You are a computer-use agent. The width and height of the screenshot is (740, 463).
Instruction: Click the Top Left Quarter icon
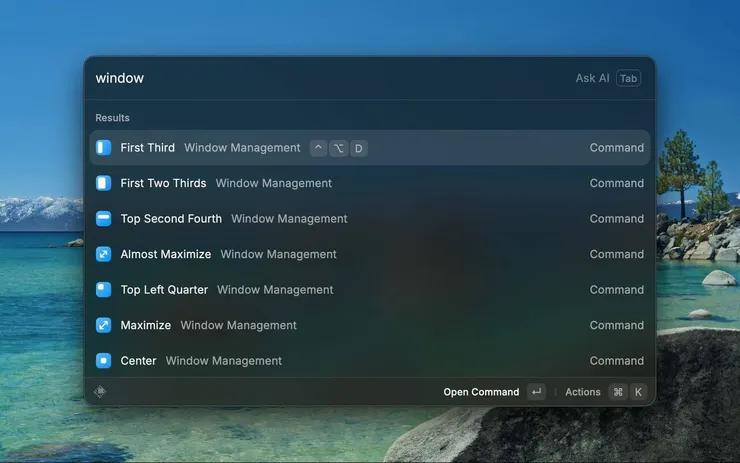point(103,289)
